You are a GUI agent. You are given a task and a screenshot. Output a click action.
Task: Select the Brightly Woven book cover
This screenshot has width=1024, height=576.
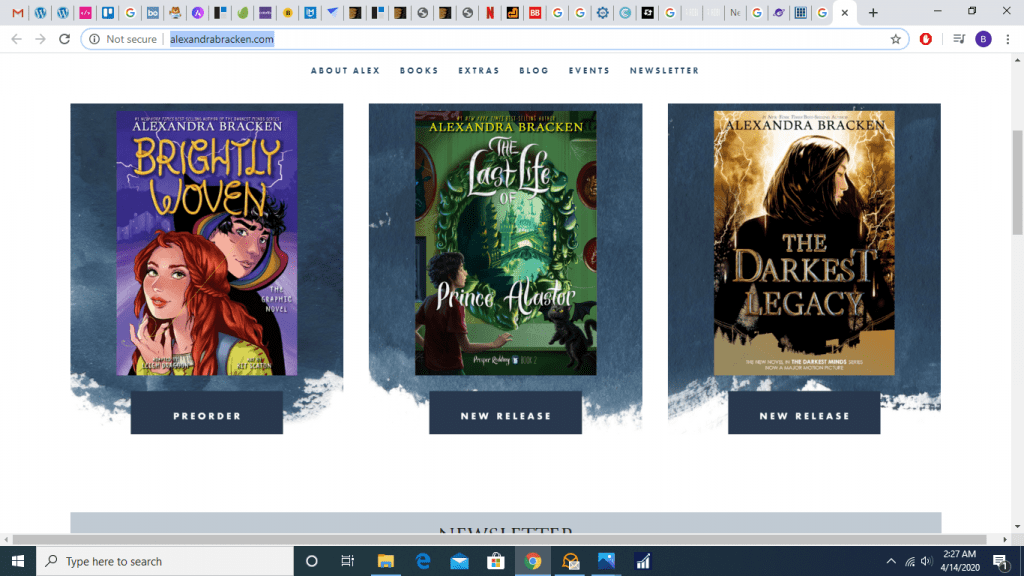207,243
